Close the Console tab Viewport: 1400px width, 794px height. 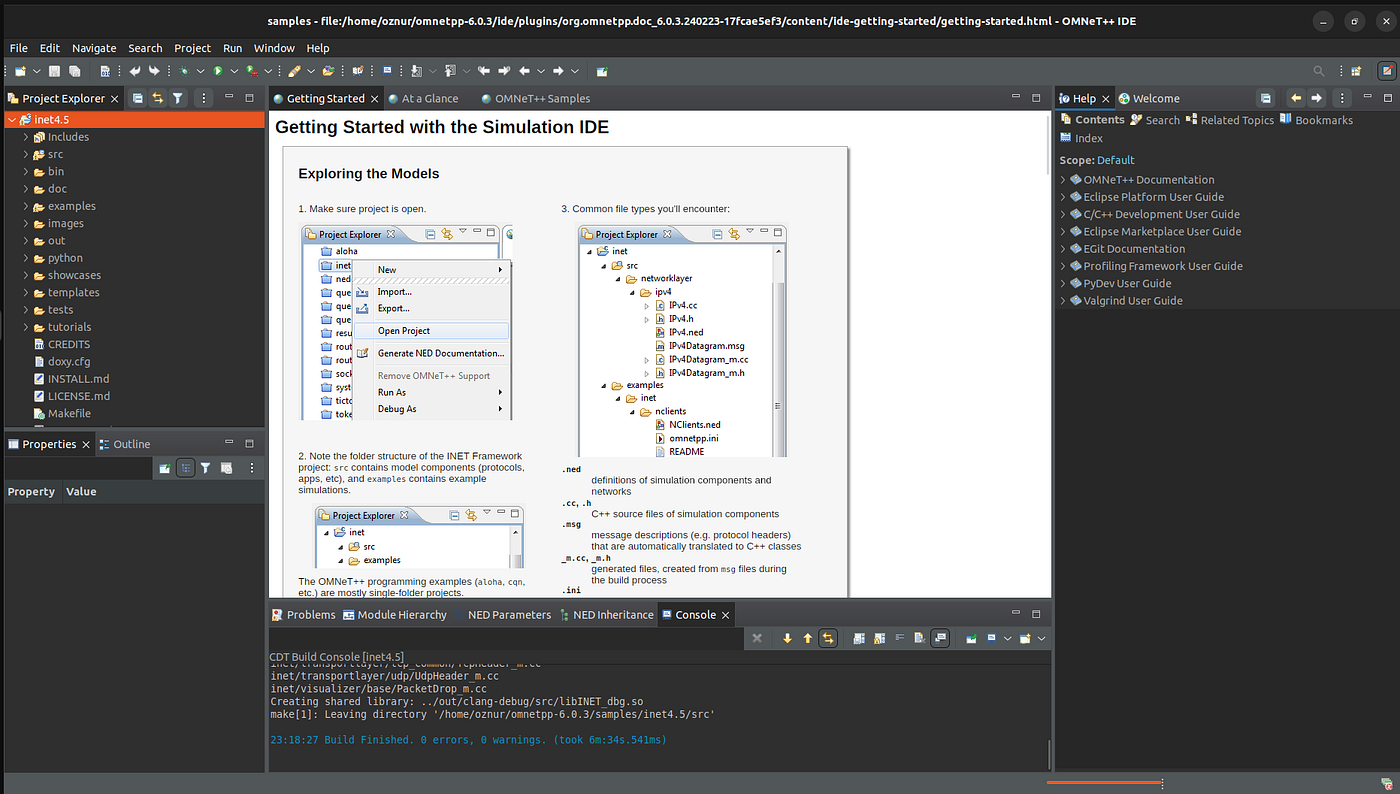(x=726, y=615)
